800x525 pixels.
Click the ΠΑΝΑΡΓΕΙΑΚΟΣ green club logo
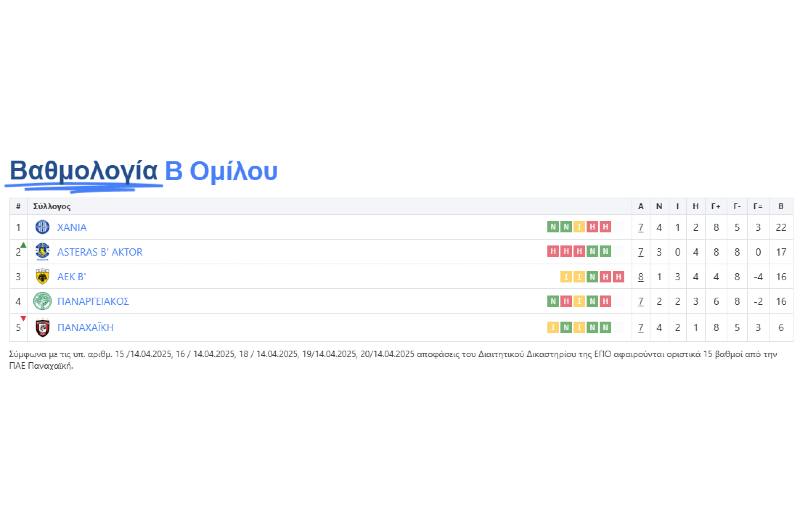coord(42,301)
